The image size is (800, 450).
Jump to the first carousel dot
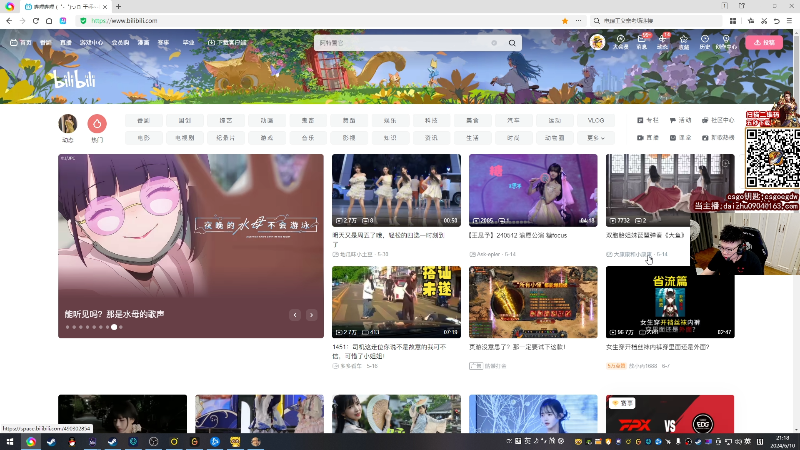tap(67, 327)
